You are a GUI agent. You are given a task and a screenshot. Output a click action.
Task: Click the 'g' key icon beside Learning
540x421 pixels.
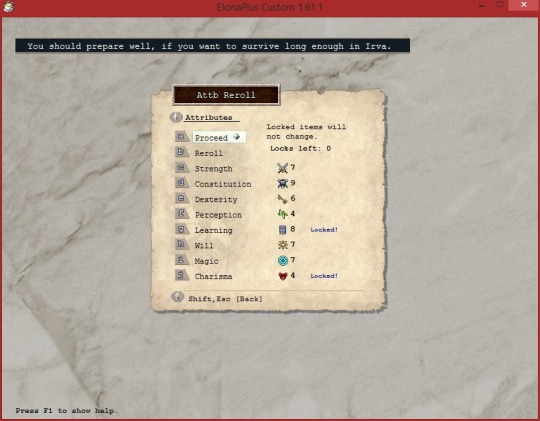[181, 229]
